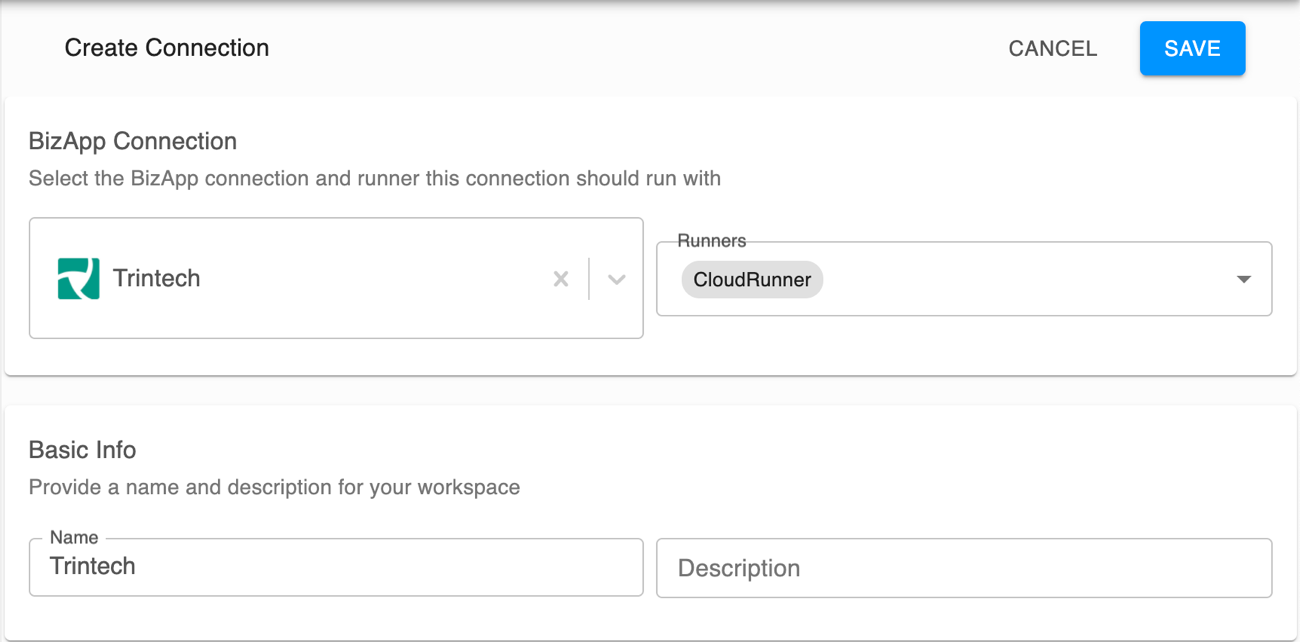This screenshot has width=1300, height=642.
Task: Clear the selected Trintech BizApp connection
Action: click(561, 279)
